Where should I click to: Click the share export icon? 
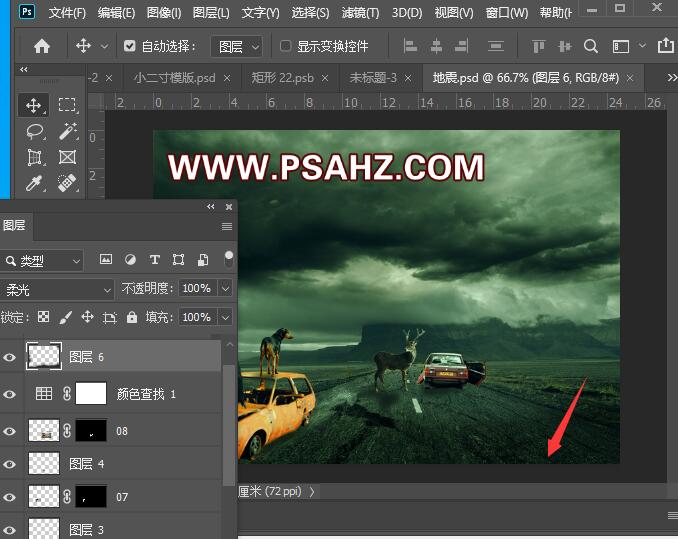tap(665, 45)
